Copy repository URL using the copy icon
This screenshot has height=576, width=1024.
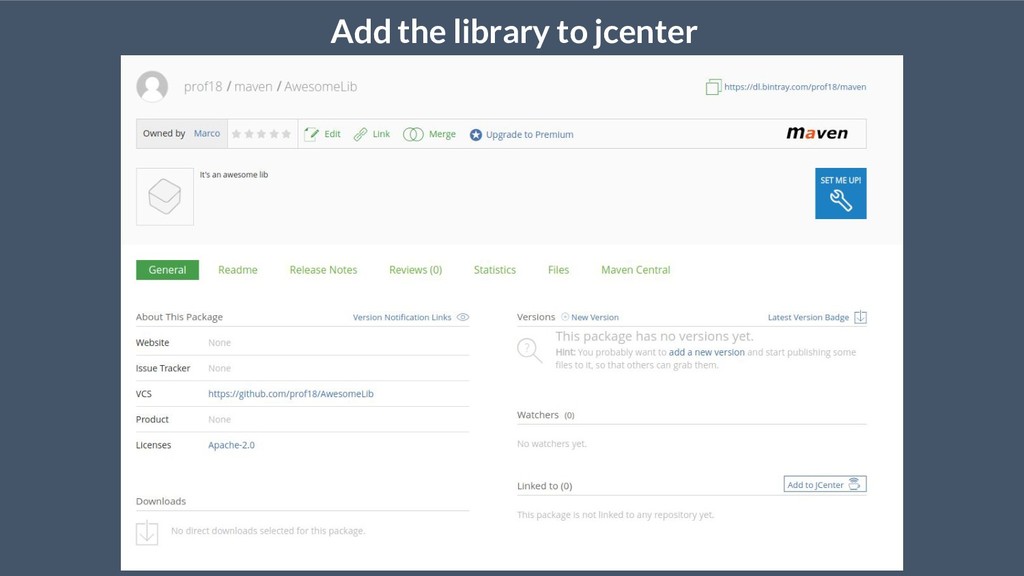(x=713, y=87)
